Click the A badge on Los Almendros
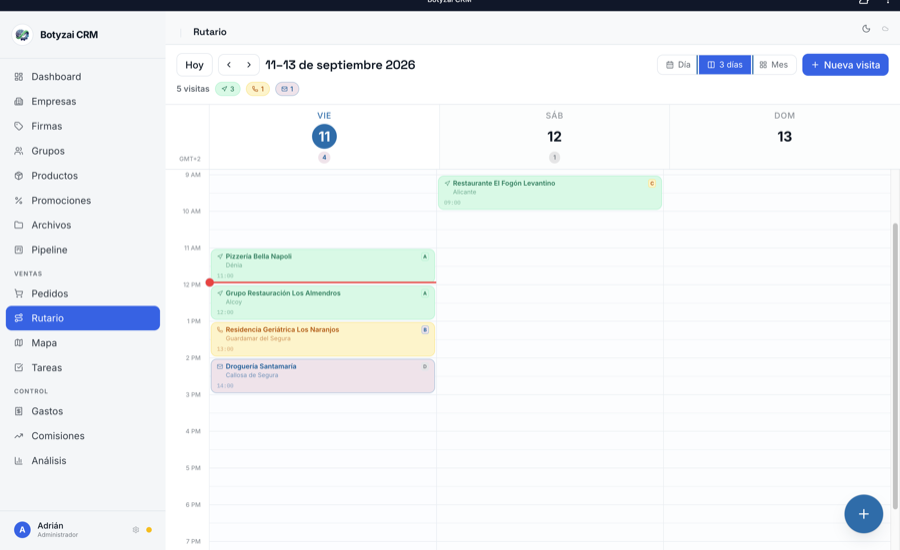Screen dimensions: 900x550 pos(425,293)
